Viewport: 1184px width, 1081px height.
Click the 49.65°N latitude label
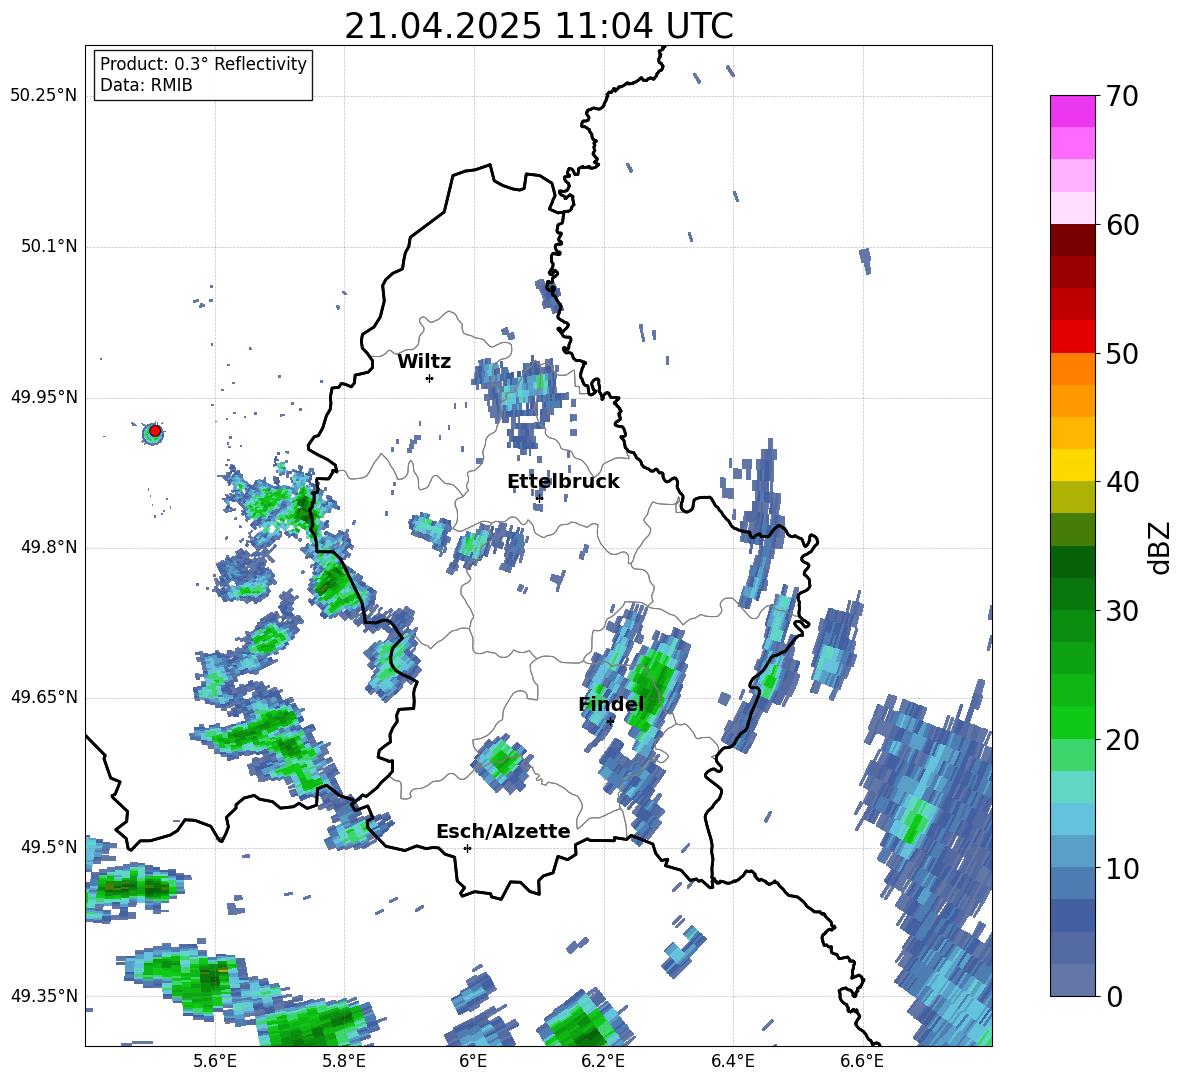click(x=44, y=697)
